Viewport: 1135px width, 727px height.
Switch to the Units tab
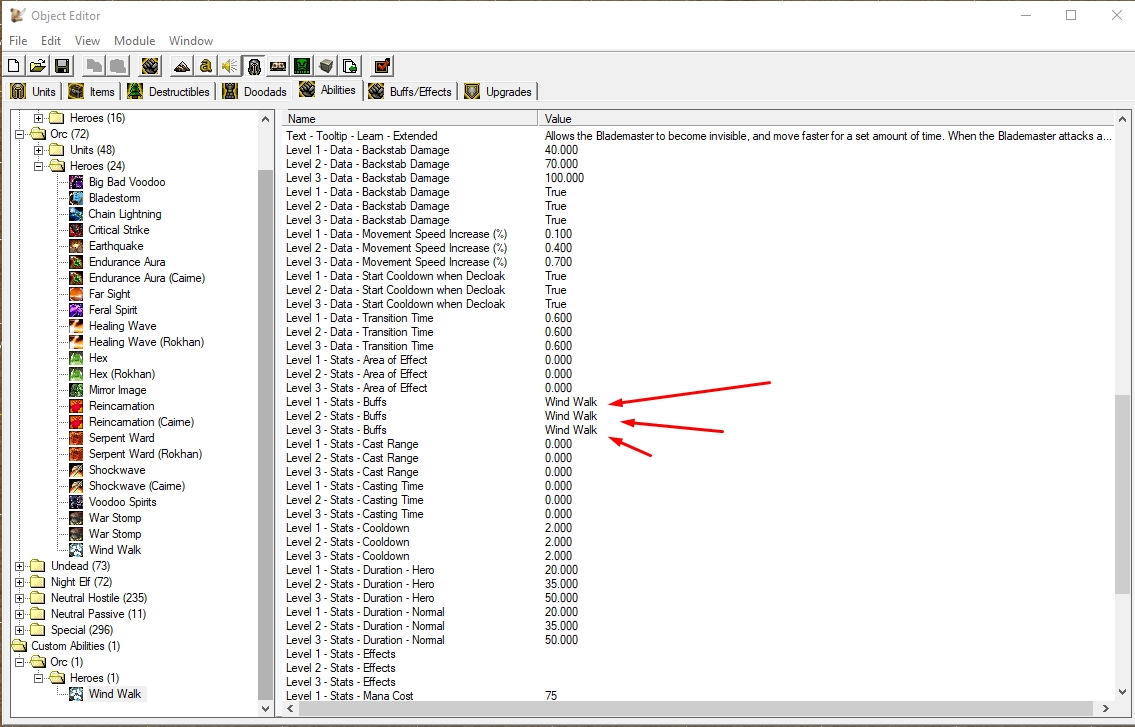(34, 91)
